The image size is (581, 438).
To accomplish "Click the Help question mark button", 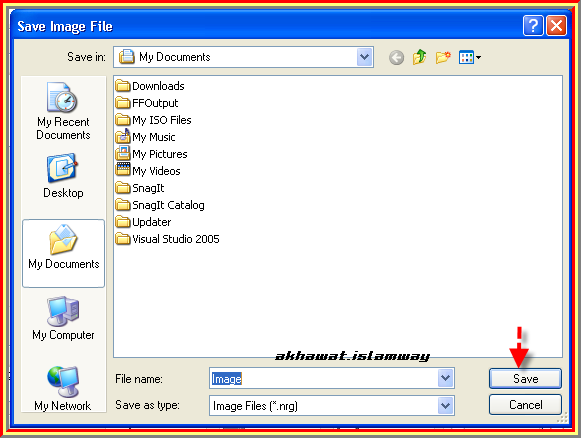I will [x=533, y=26].
